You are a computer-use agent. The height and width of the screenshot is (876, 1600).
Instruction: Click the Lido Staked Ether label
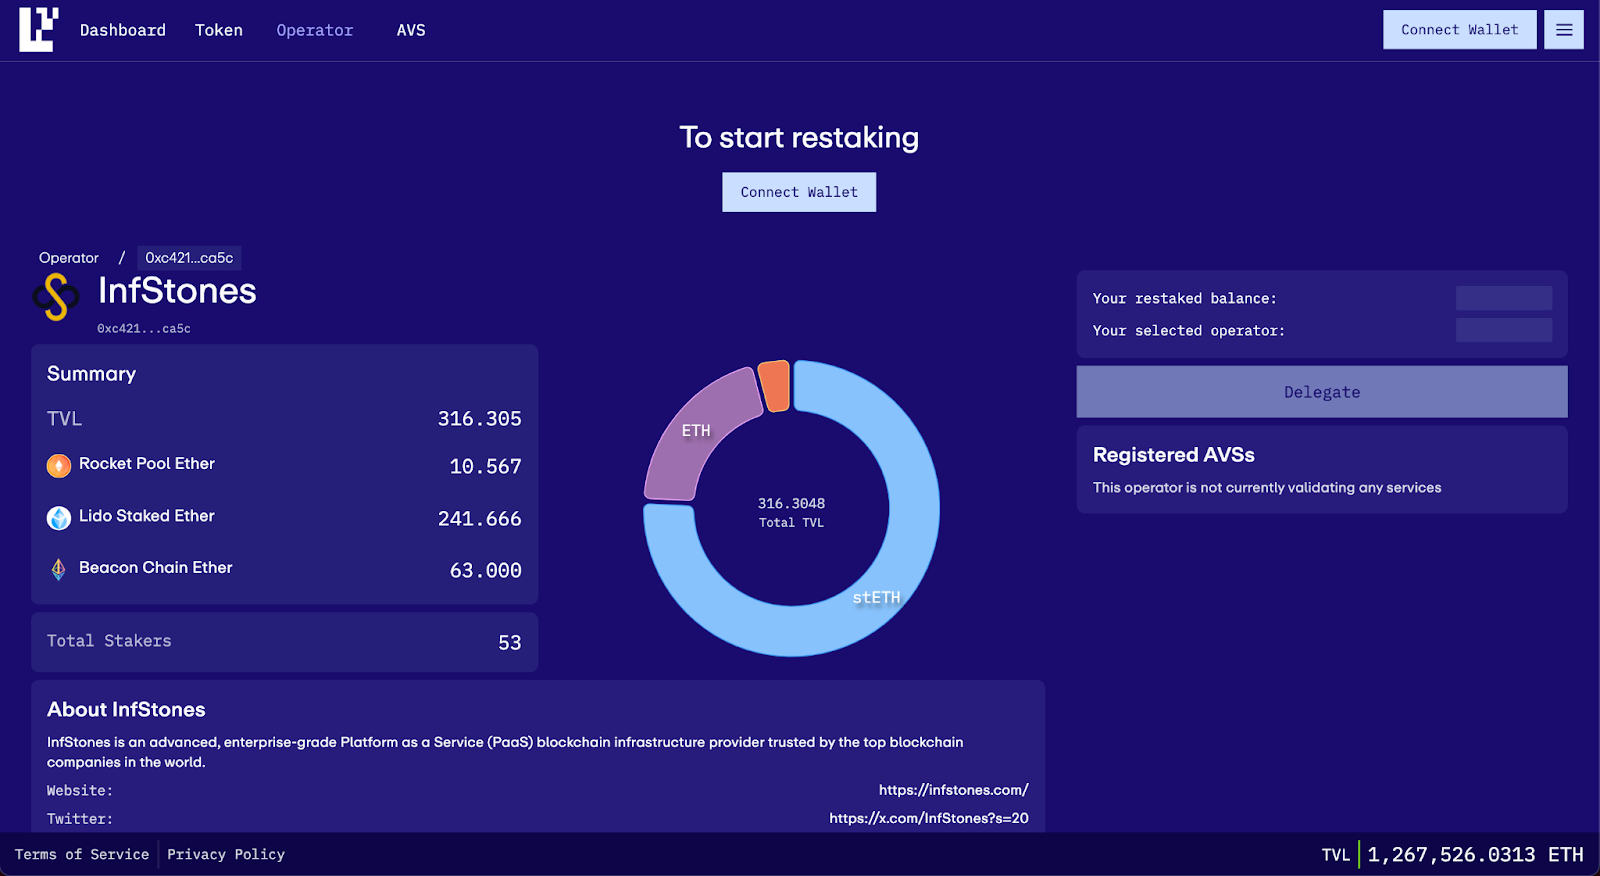pos(147,516)
